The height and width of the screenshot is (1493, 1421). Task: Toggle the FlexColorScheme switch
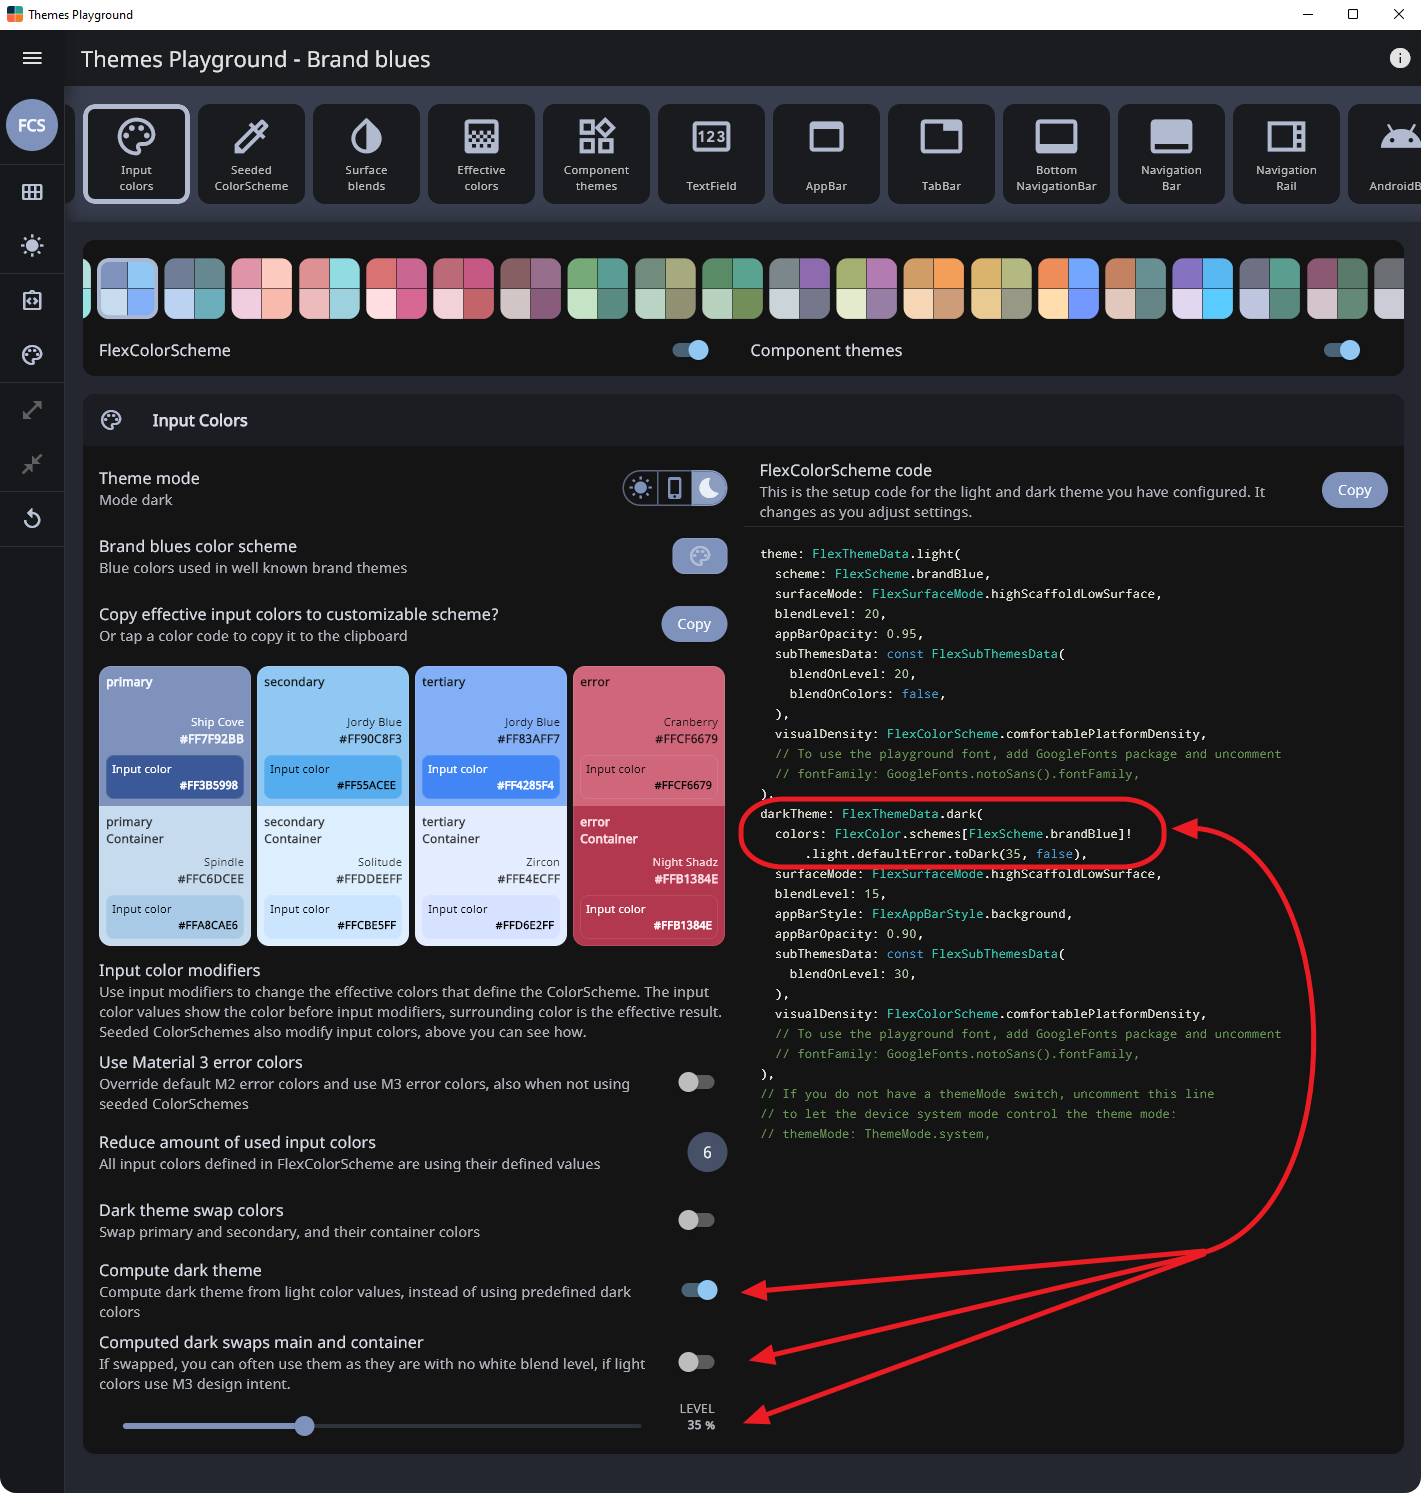click(x=691, y=350)
